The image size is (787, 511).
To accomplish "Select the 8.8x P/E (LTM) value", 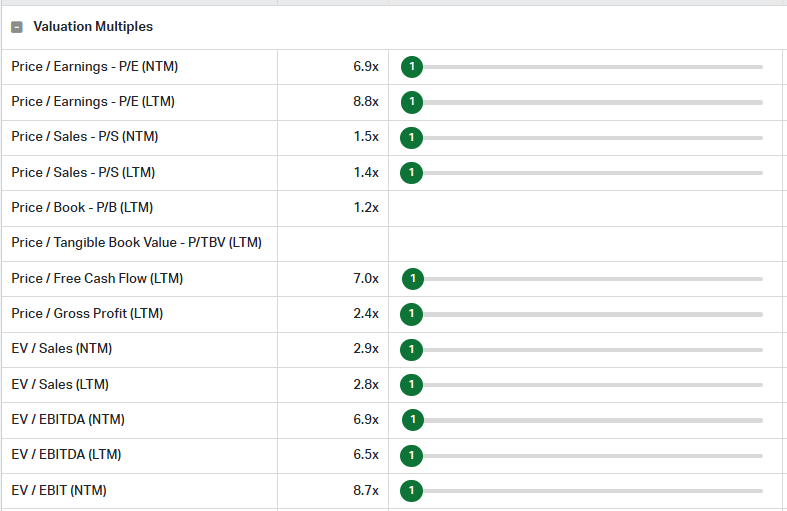I will tap(366, 102).
